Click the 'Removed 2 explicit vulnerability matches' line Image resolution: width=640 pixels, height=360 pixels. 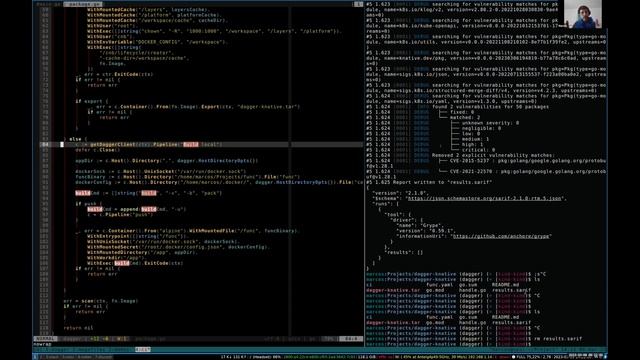pyautogui.click(x=493, y=156)
